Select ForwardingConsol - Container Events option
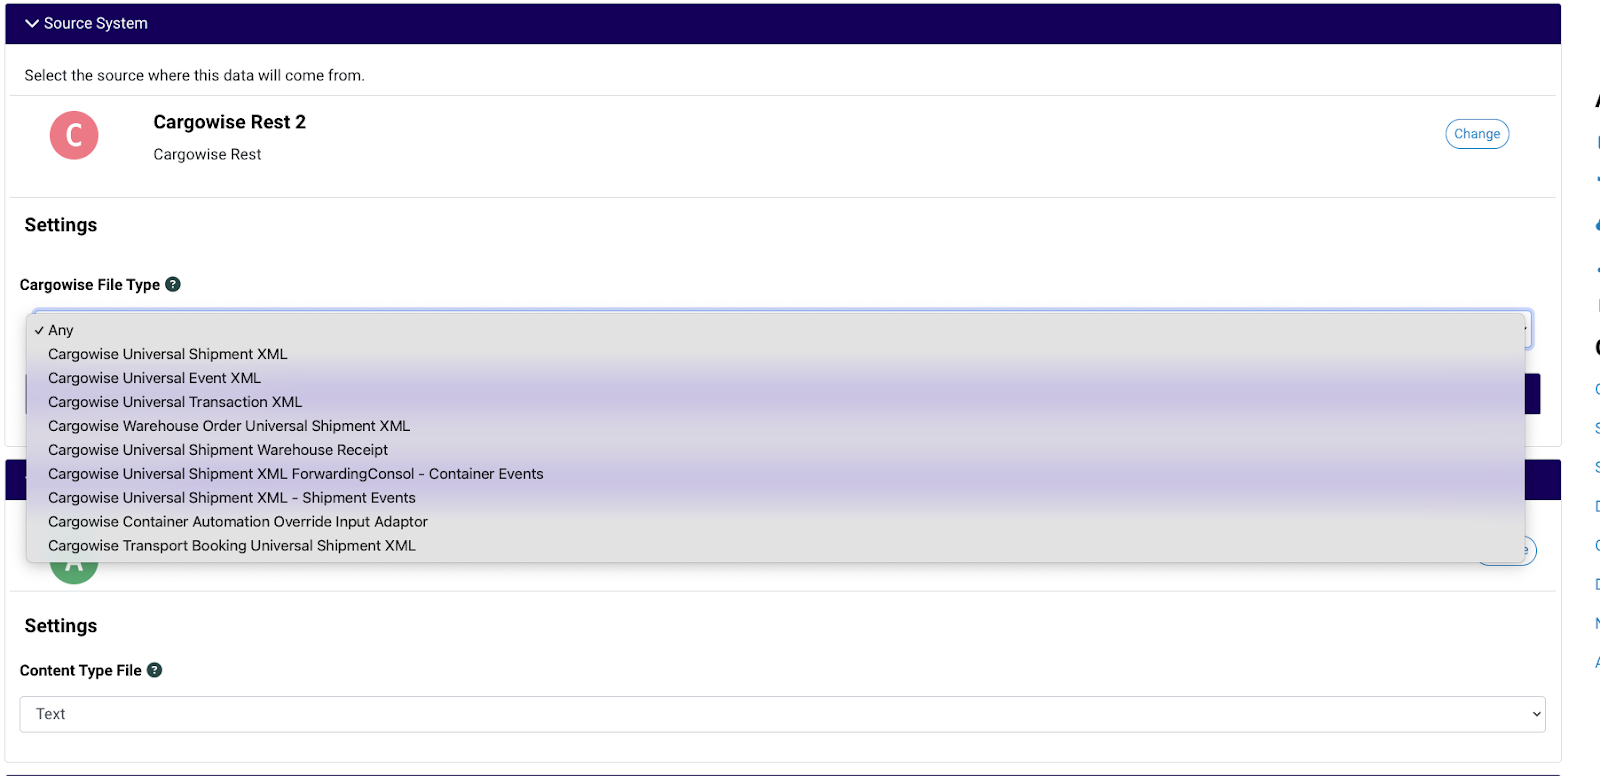 775,474
